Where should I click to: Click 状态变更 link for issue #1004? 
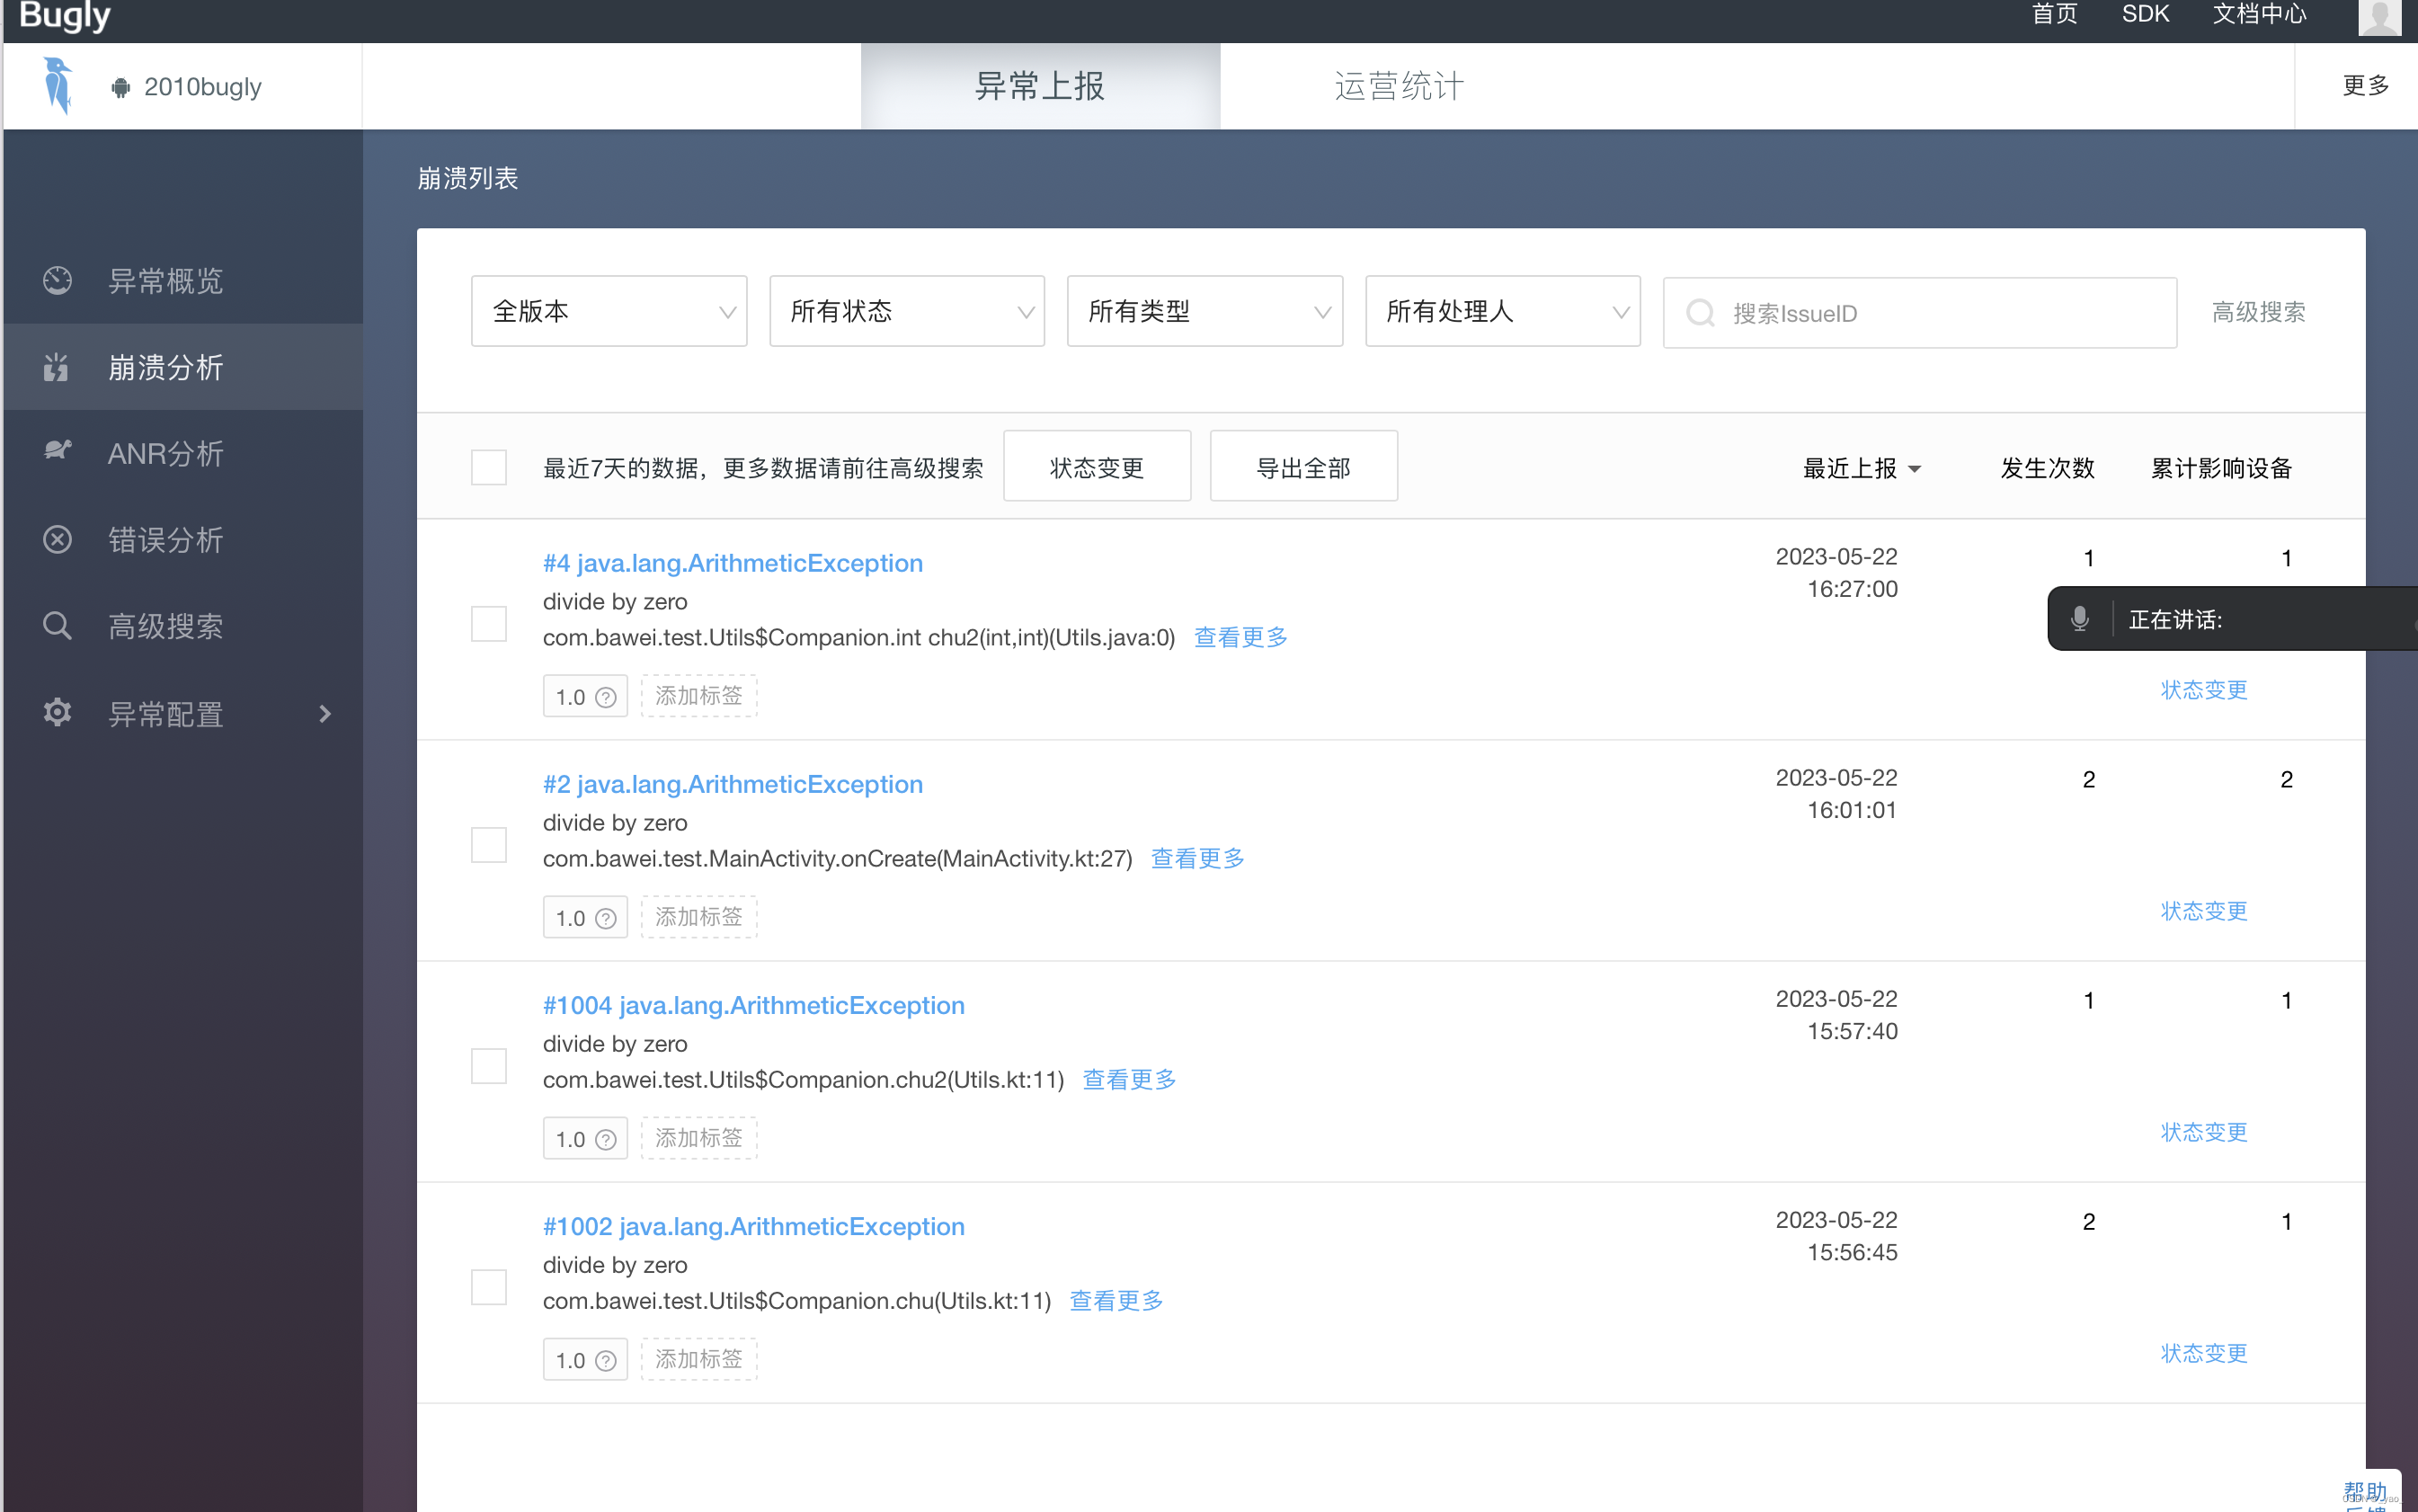(2204, 1132)
